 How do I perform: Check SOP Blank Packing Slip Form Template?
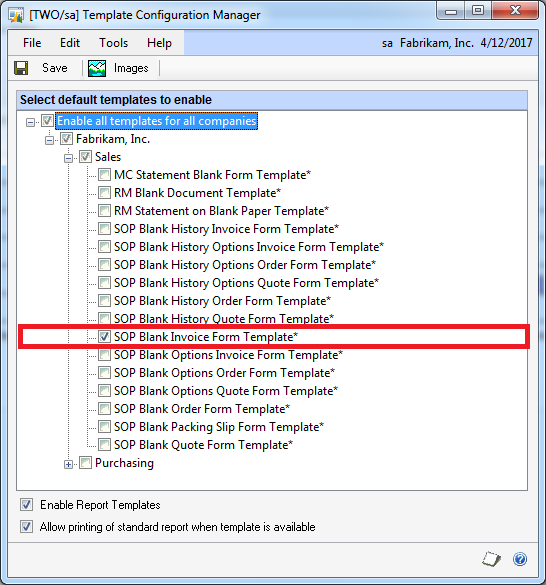[104, 427]
